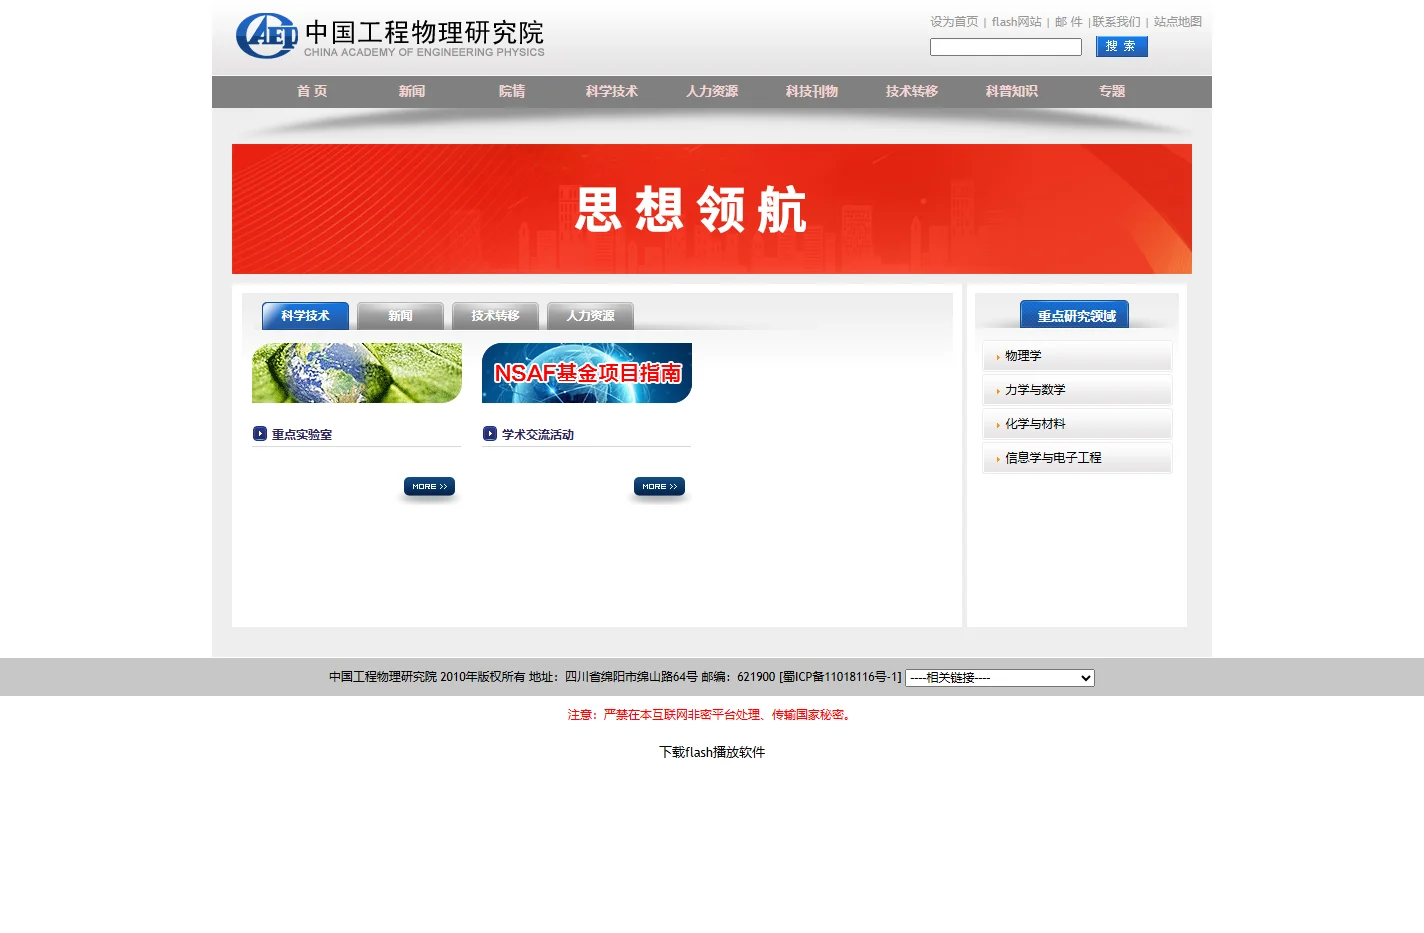Select the 重点研究领域 sidebar tab
This screenshot has height=933, width=1424.
(1075, 315)
